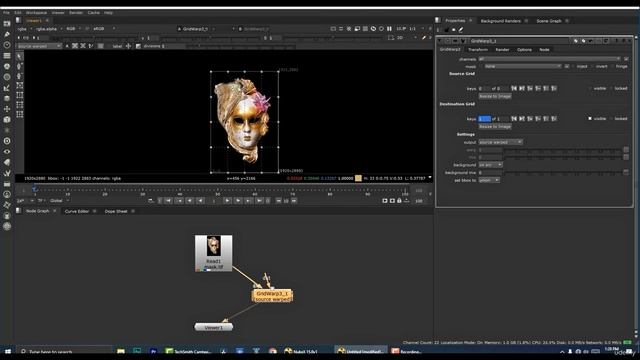Open the Color nodes toolbar menu

[x=7, y=66]
